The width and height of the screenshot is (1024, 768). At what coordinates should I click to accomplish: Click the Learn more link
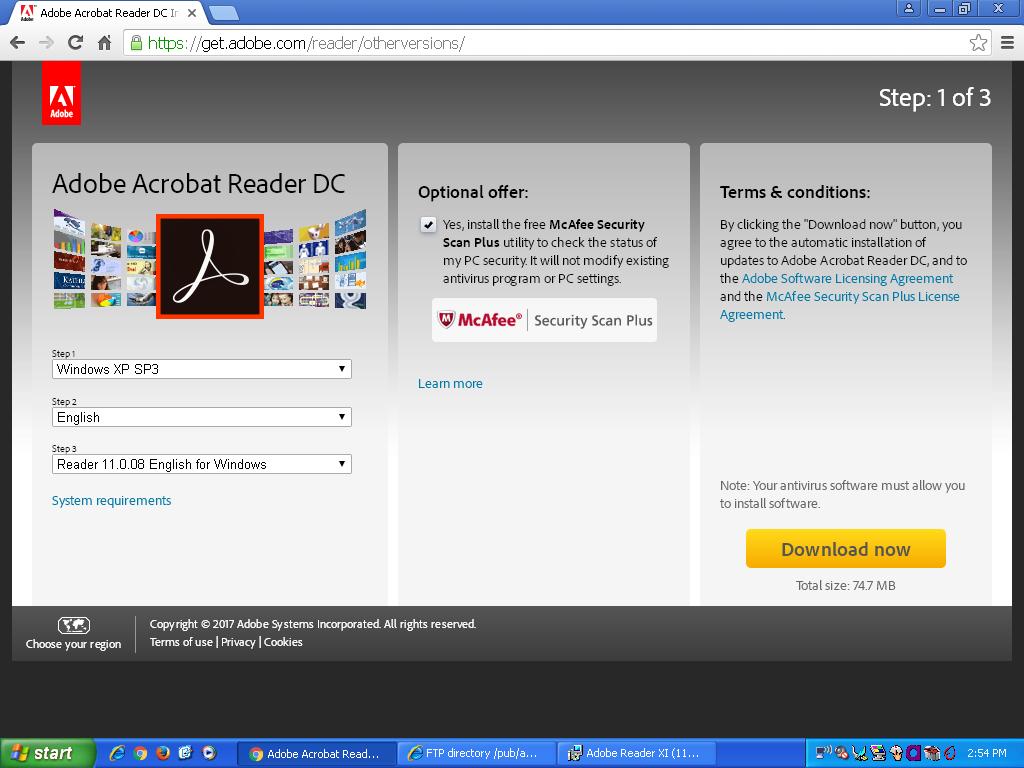[x=450, y=384]
